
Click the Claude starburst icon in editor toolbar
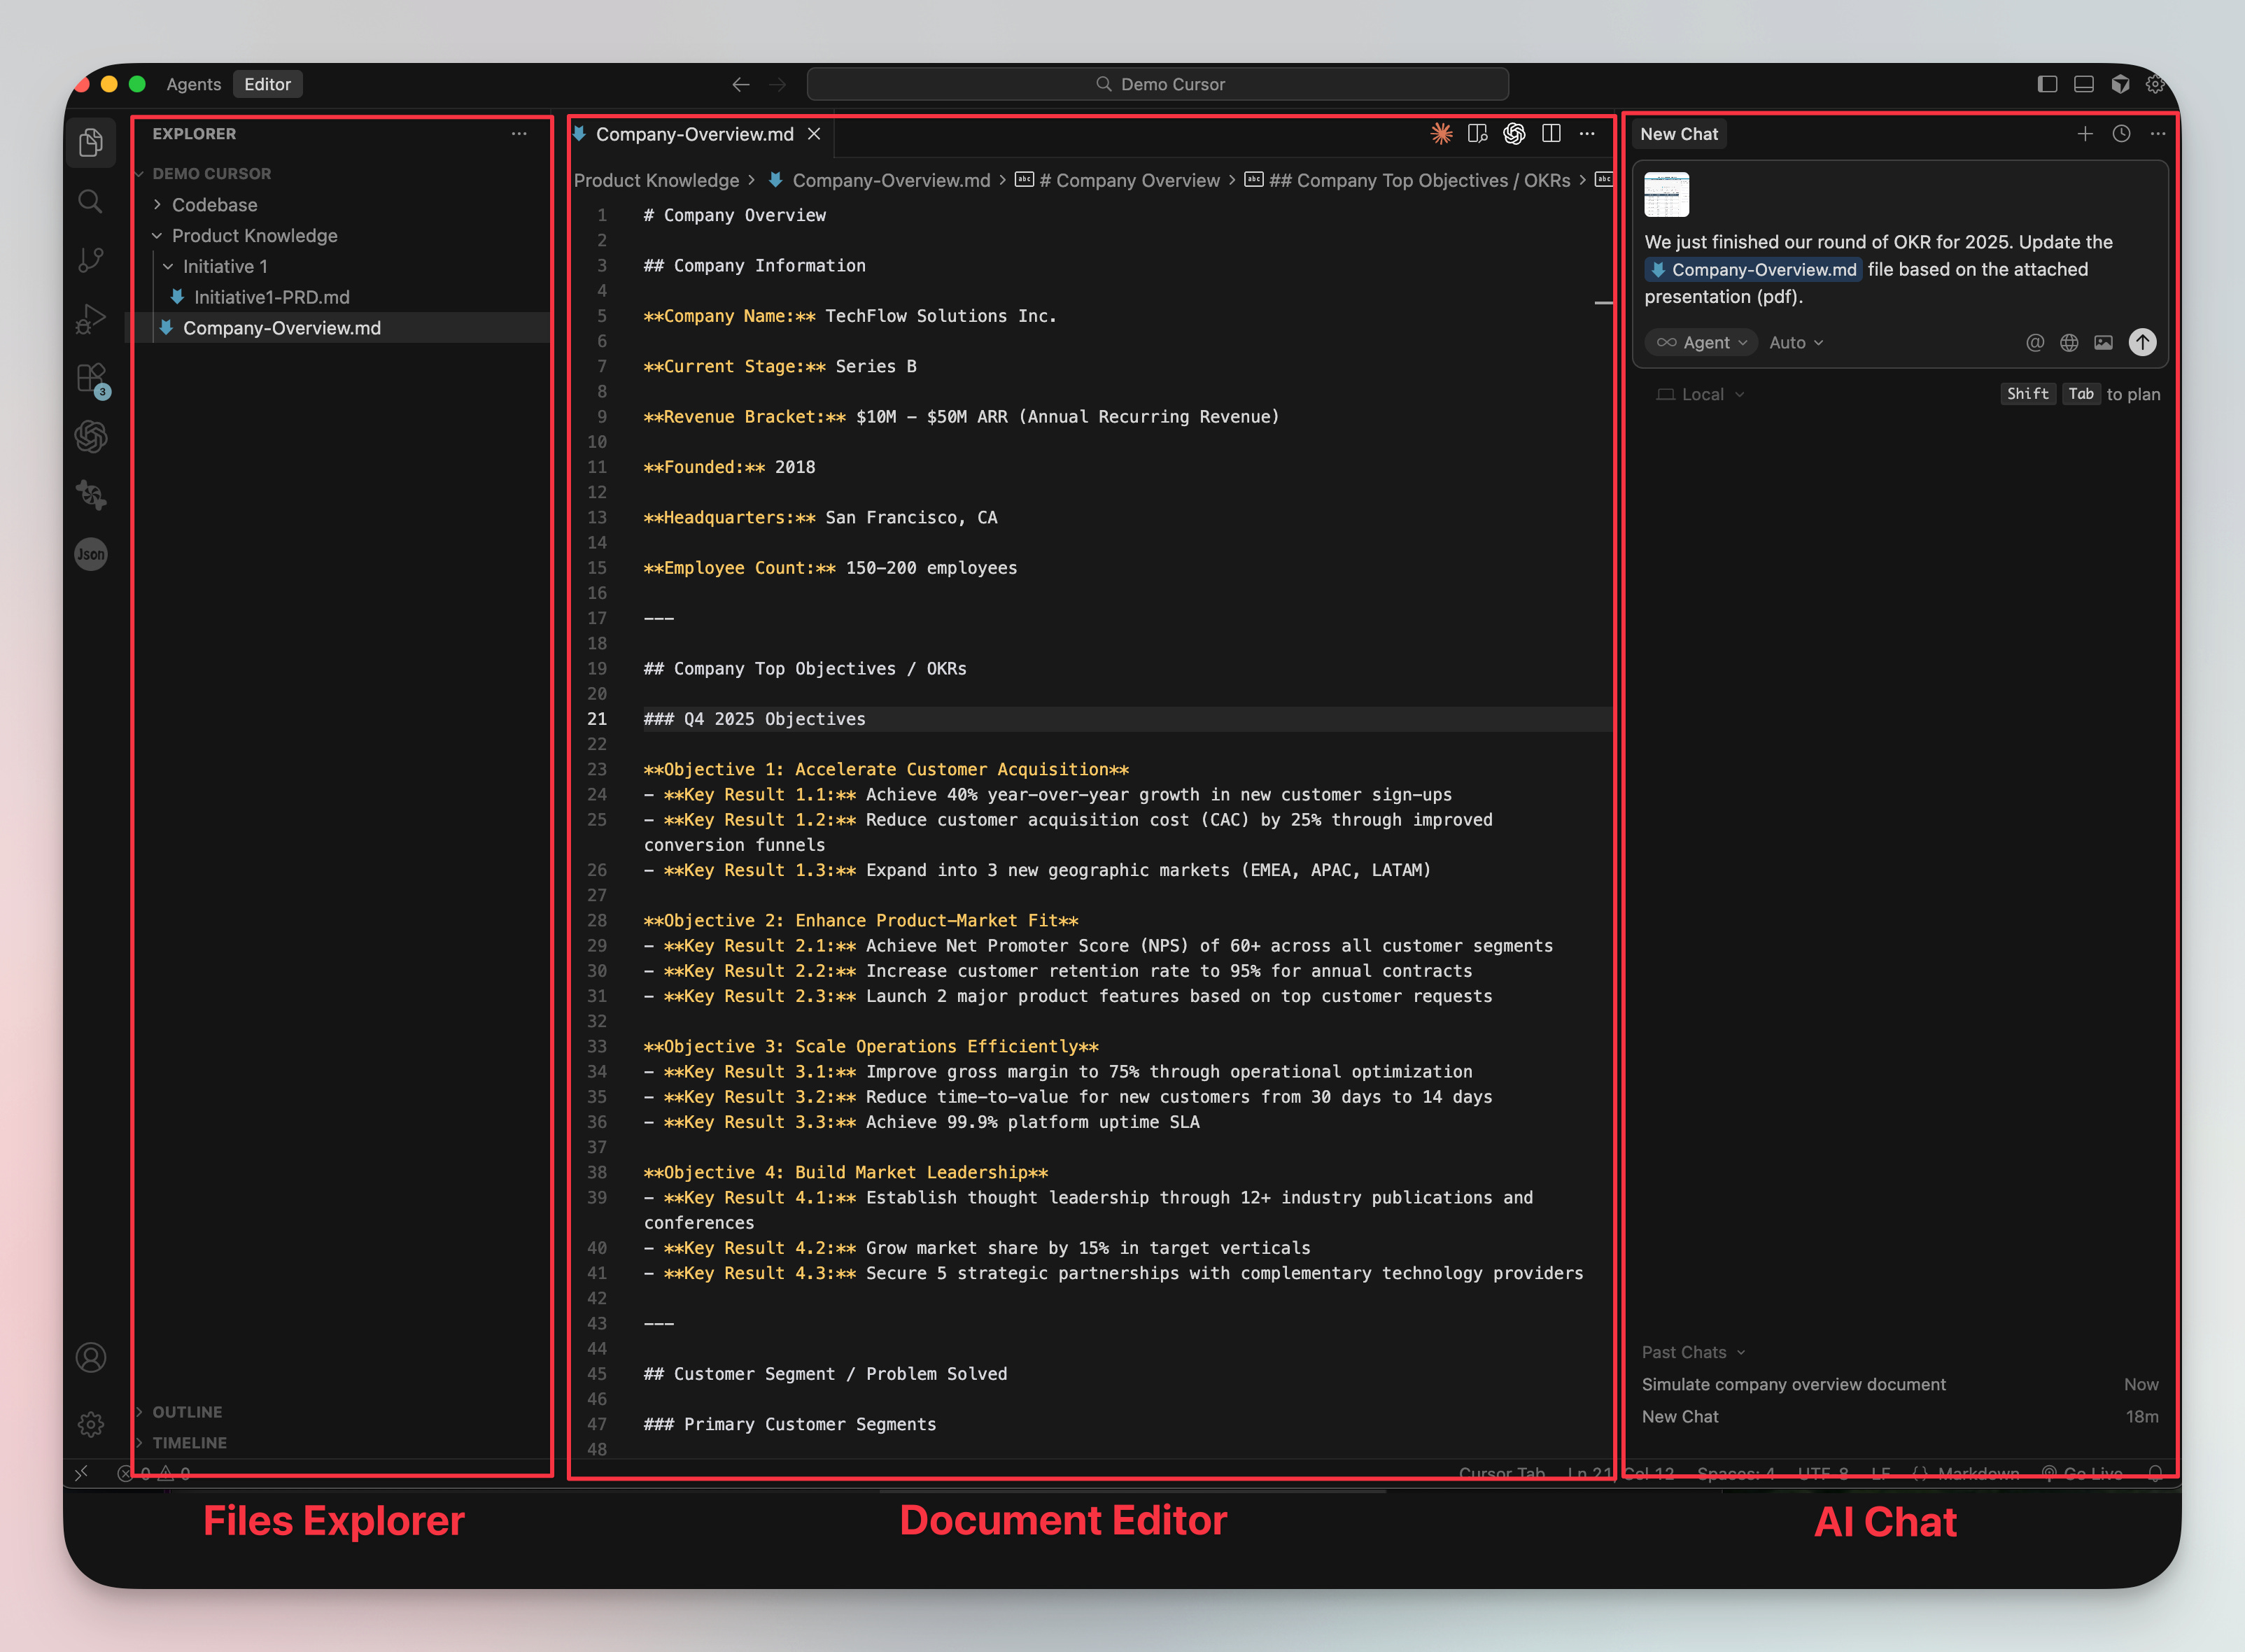tap(1441, 134)
